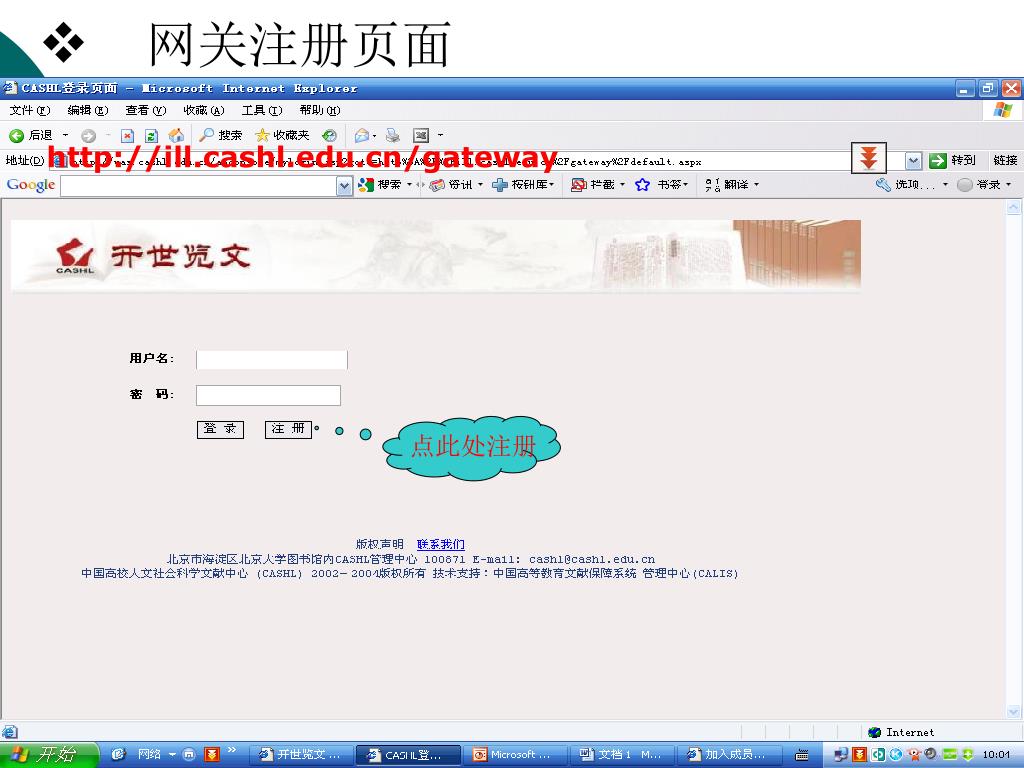Click the CASHL 开世览文 banner logo

(153, 256)
